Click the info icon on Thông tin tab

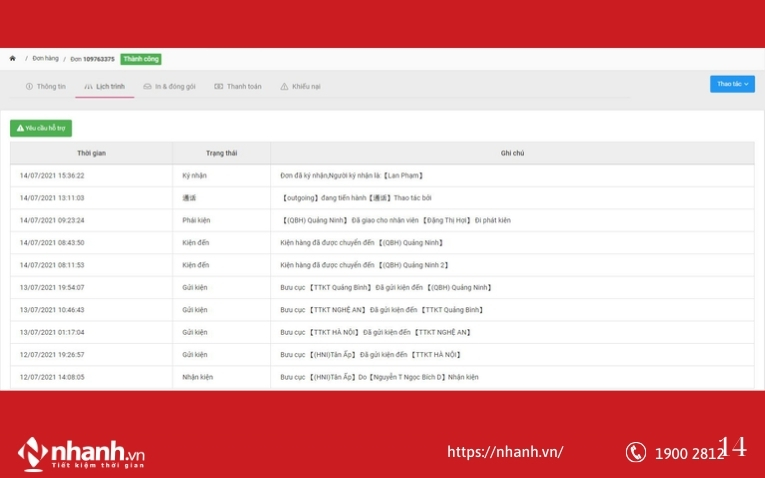click(29, 87)
